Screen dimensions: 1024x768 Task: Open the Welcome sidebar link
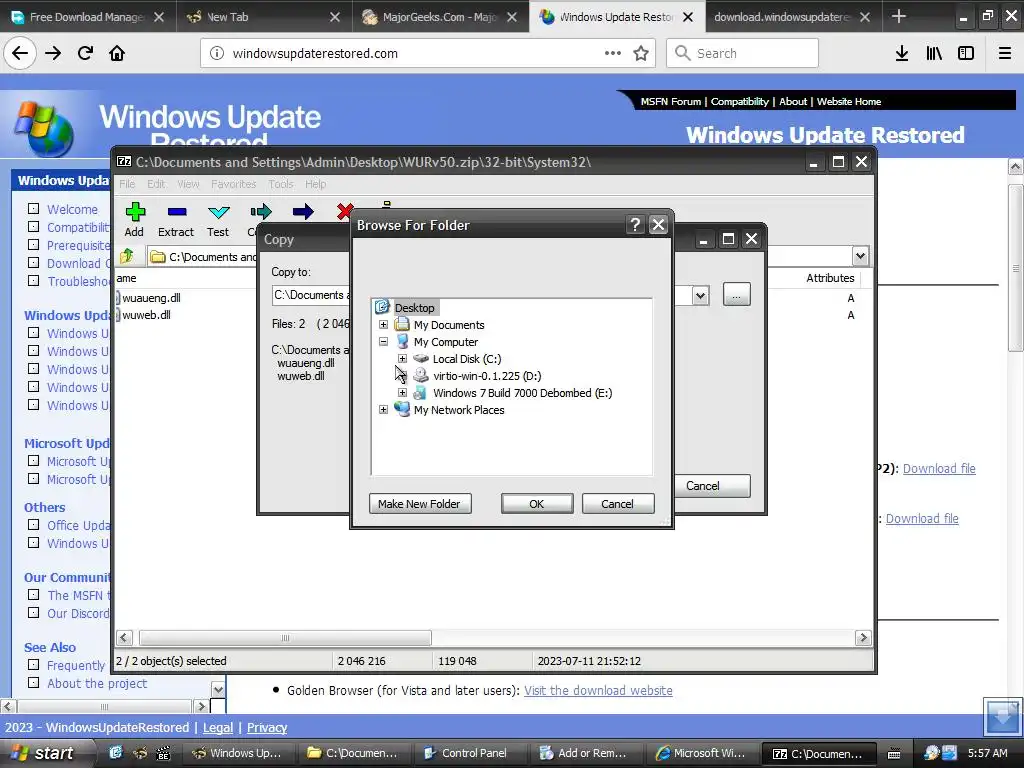[x=72, y=209]
